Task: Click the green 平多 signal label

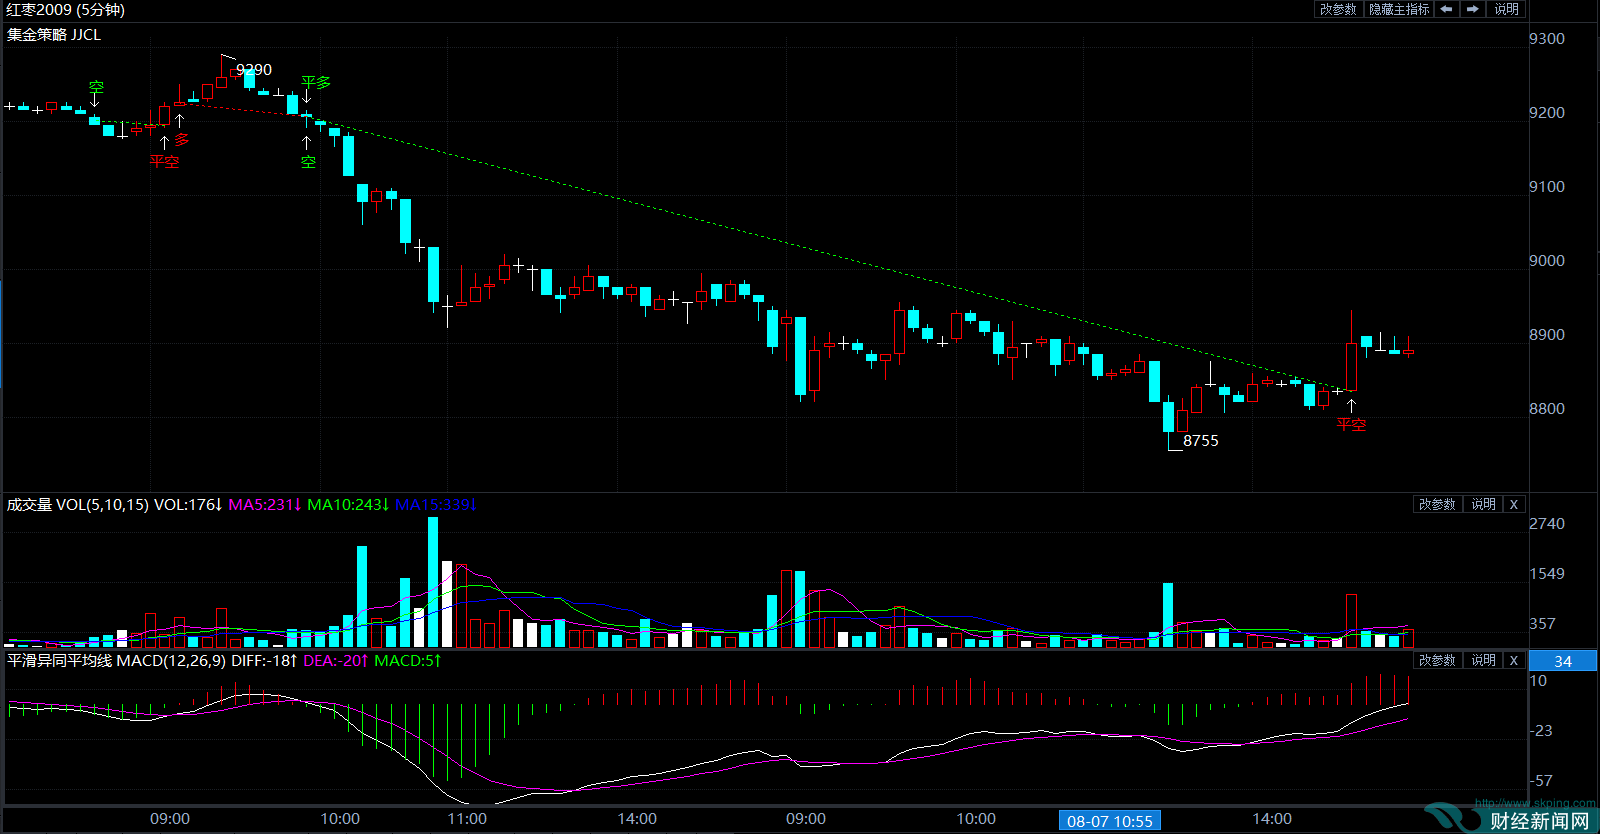Action: coord(316,82)
